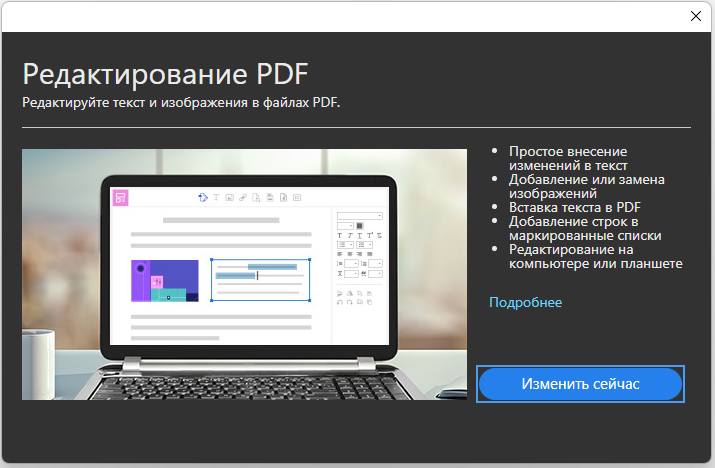Click the "Редактирование PDF" heading
715x468 pixels.
[166, 74]
